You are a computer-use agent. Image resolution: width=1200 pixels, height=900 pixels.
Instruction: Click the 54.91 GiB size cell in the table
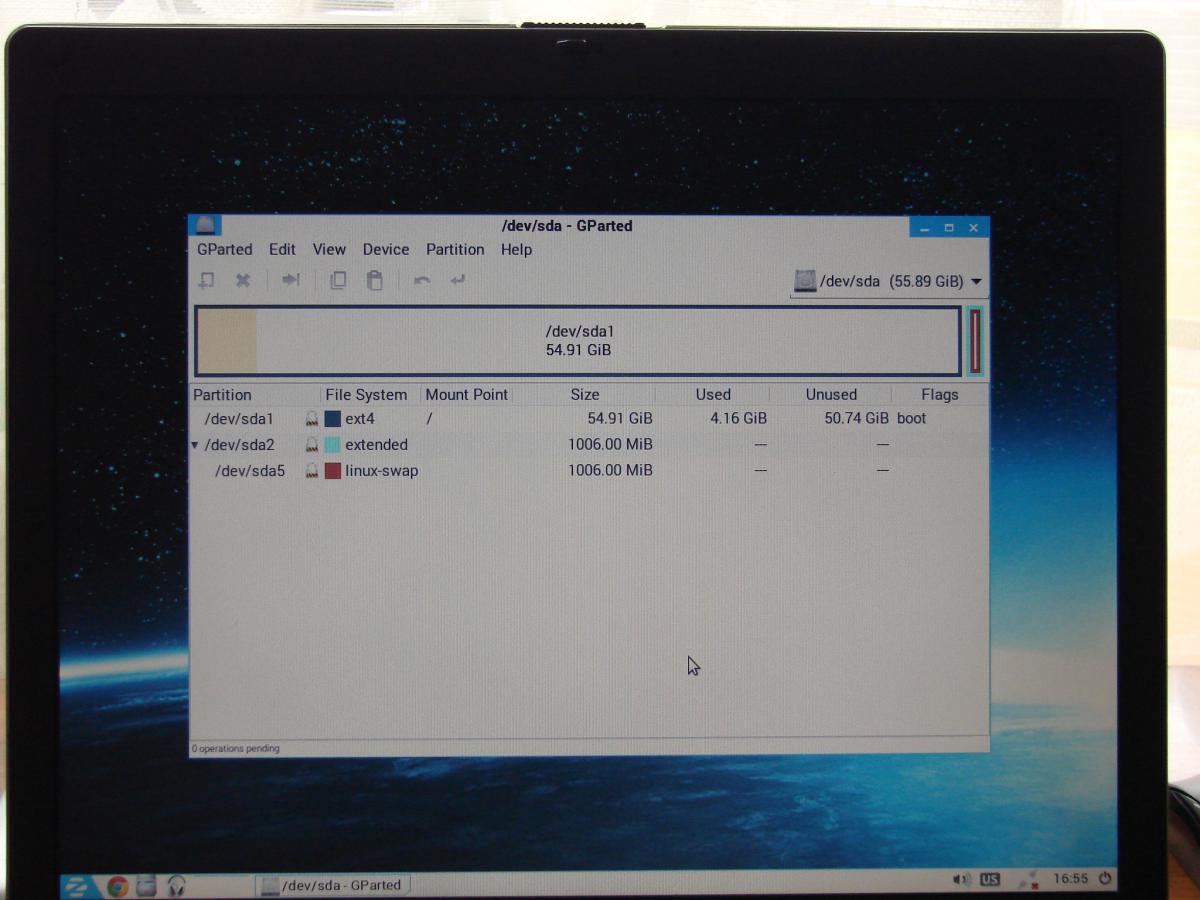(620, 419)
